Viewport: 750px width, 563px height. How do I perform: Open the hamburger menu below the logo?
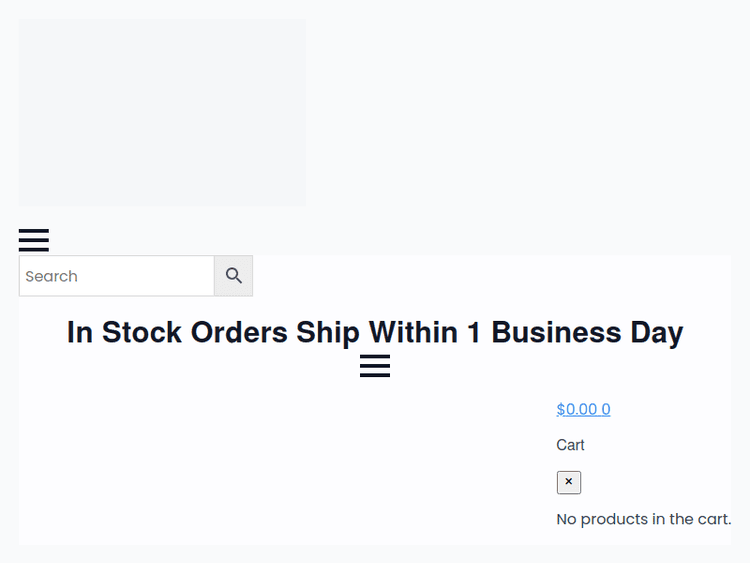tap(34, 240)
